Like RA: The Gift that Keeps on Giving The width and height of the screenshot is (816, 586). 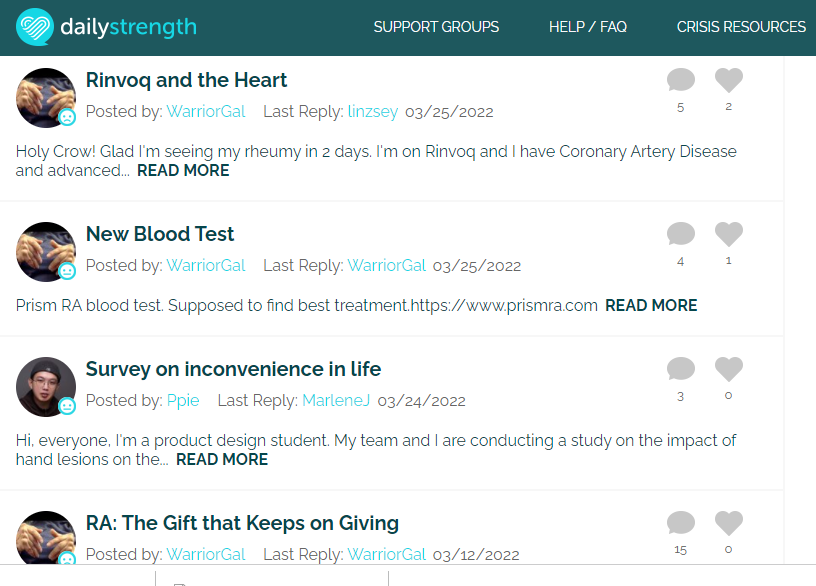point(729,524)
